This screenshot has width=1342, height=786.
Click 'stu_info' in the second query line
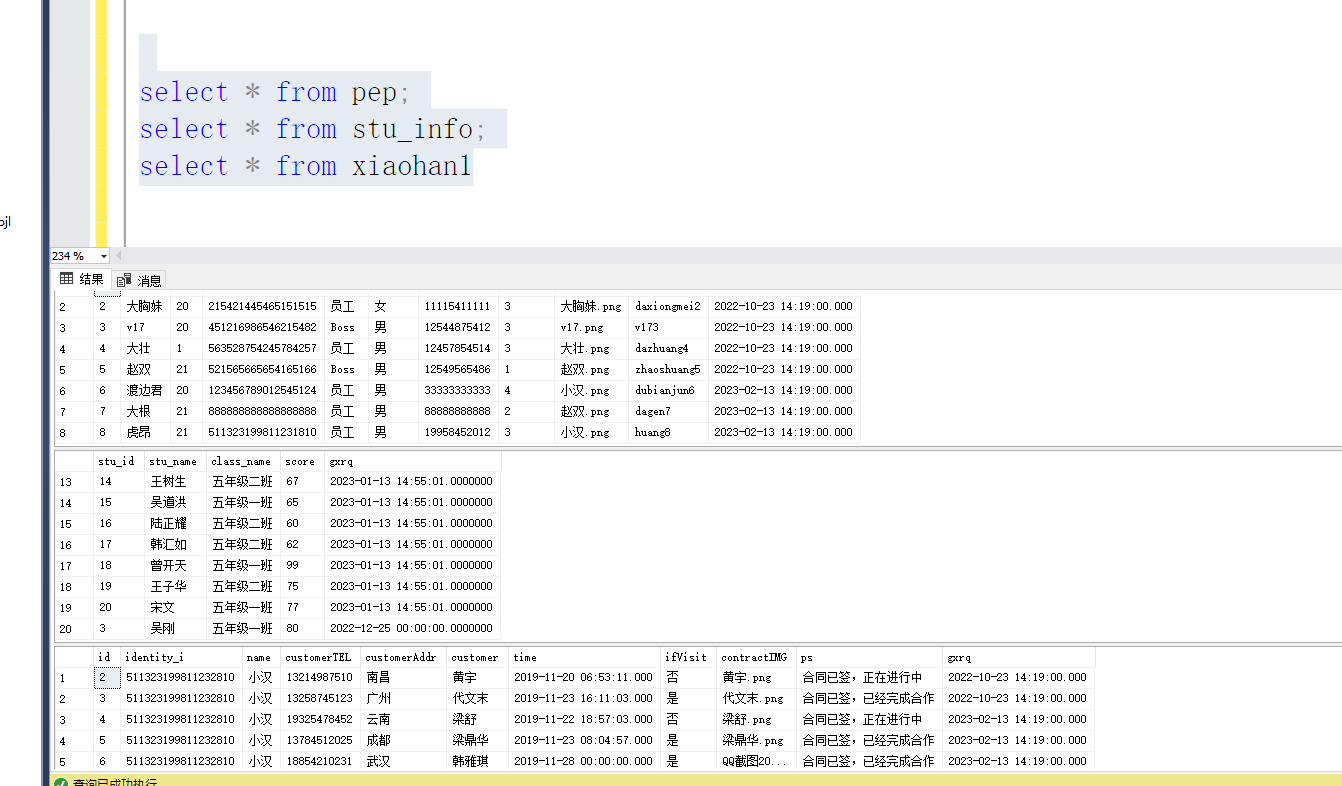[412, 129]
